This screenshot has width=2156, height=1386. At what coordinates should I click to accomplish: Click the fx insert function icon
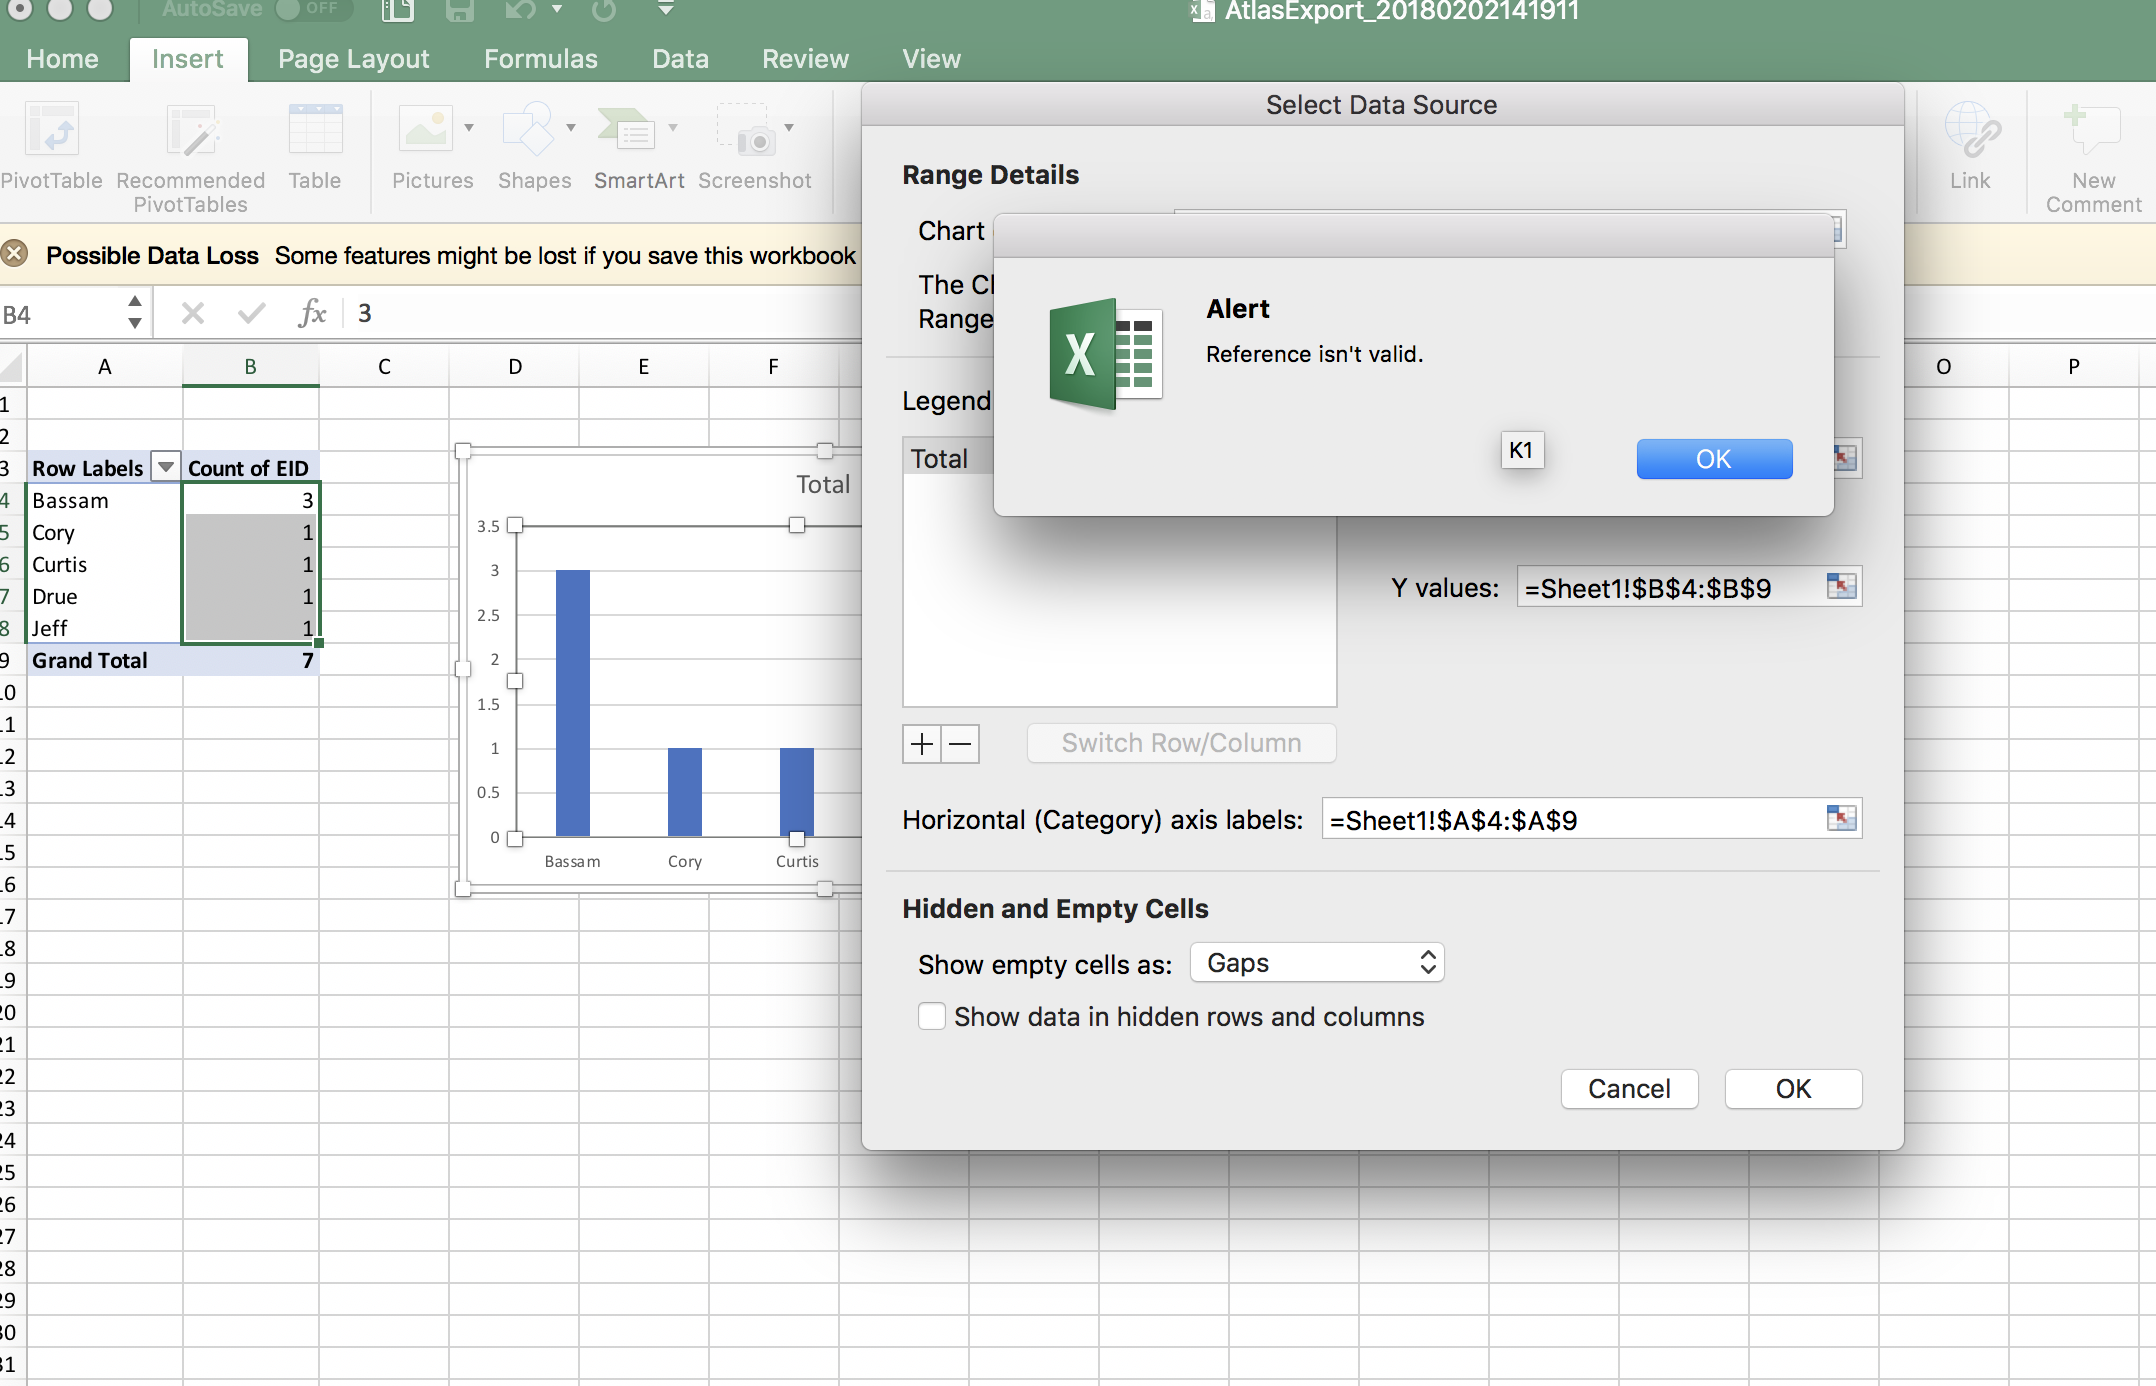coord(312,313)
